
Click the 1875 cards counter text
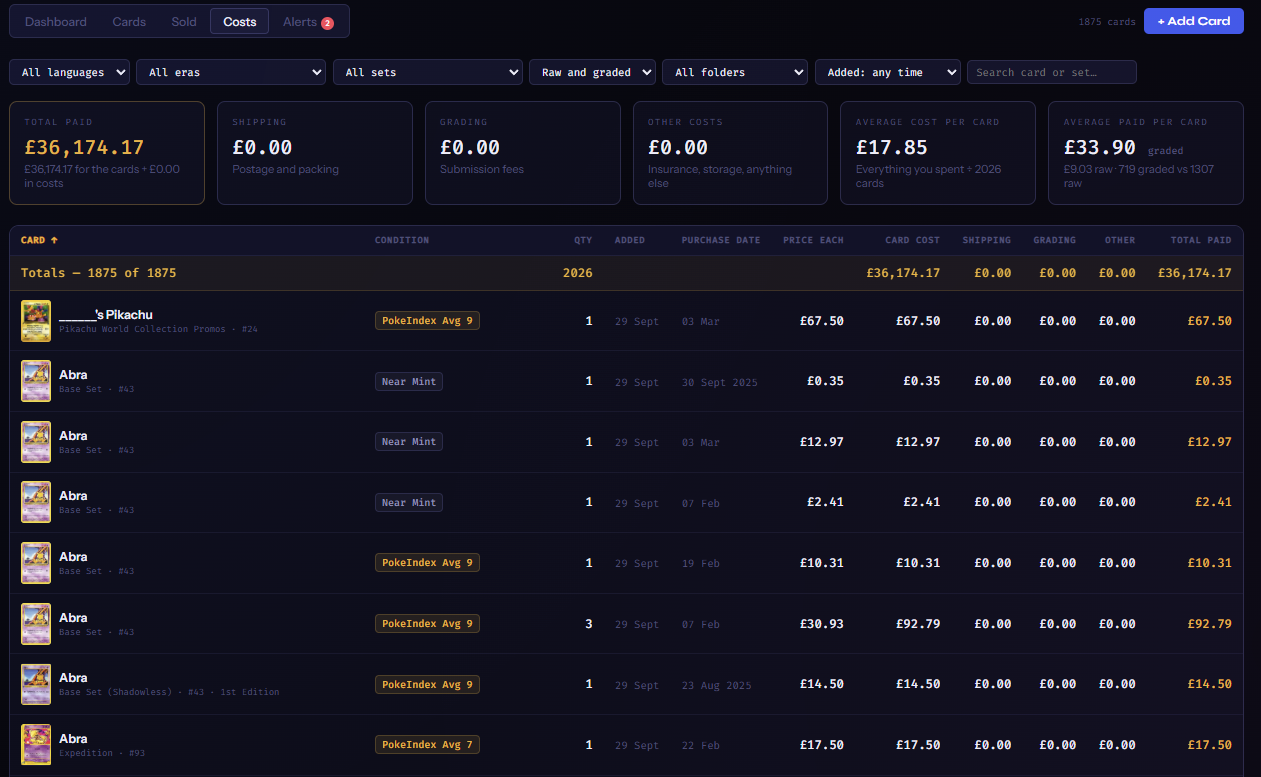[x=1107, y=22]
